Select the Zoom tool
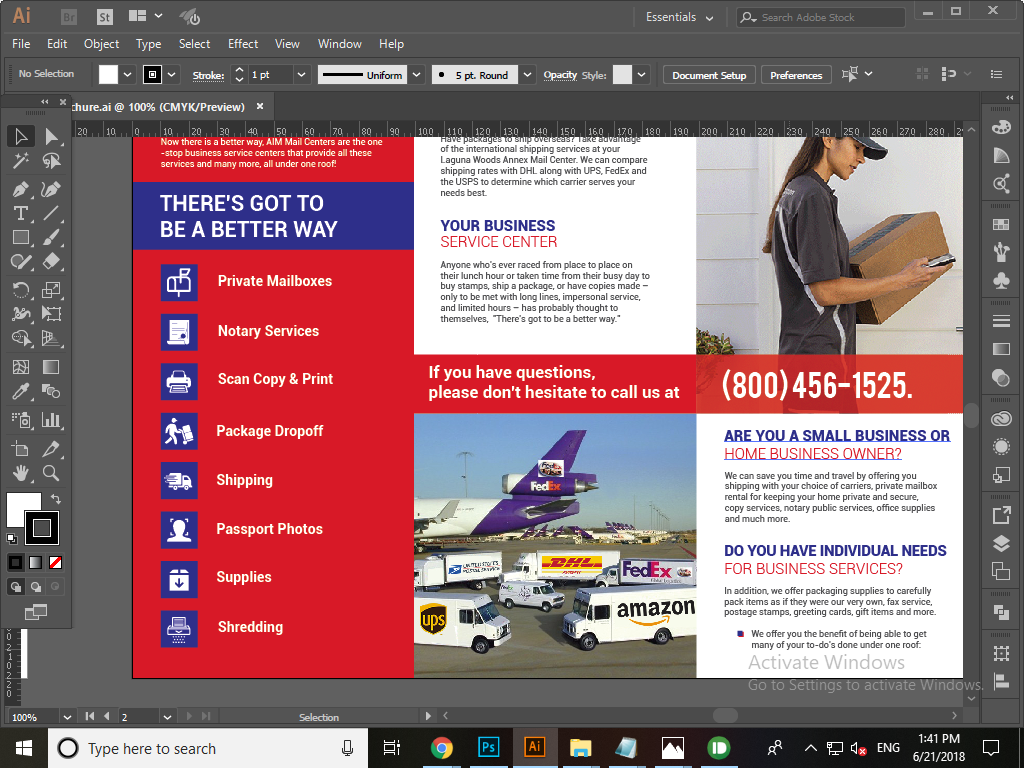The image size is (1024, 768). [51, 473]
